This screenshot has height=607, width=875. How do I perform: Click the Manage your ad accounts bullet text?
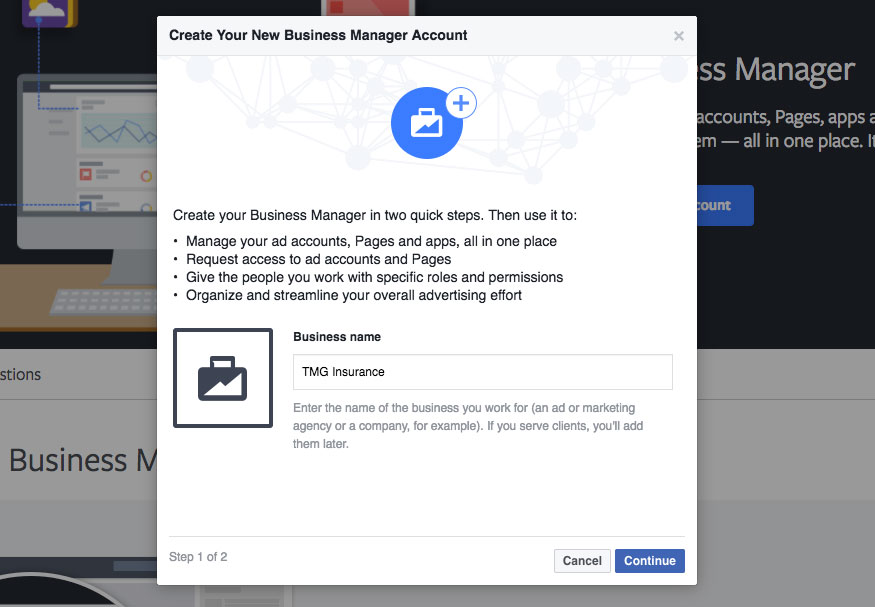click(372, 241)
